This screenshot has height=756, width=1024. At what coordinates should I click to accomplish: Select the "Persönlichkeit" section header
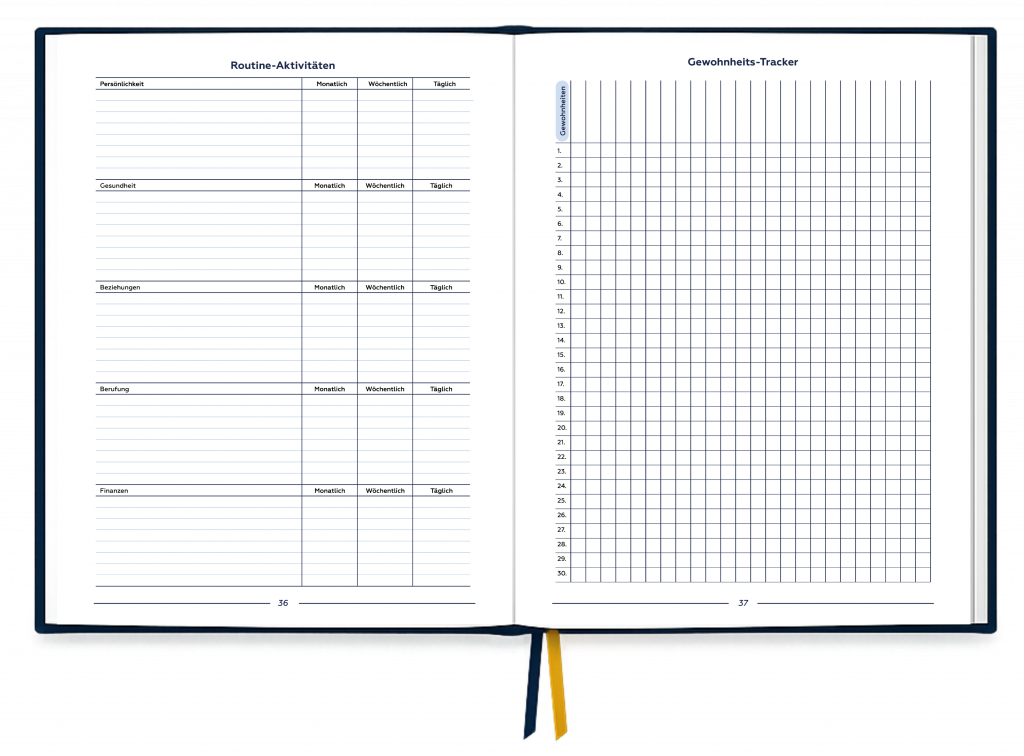(x=122, y=84)
